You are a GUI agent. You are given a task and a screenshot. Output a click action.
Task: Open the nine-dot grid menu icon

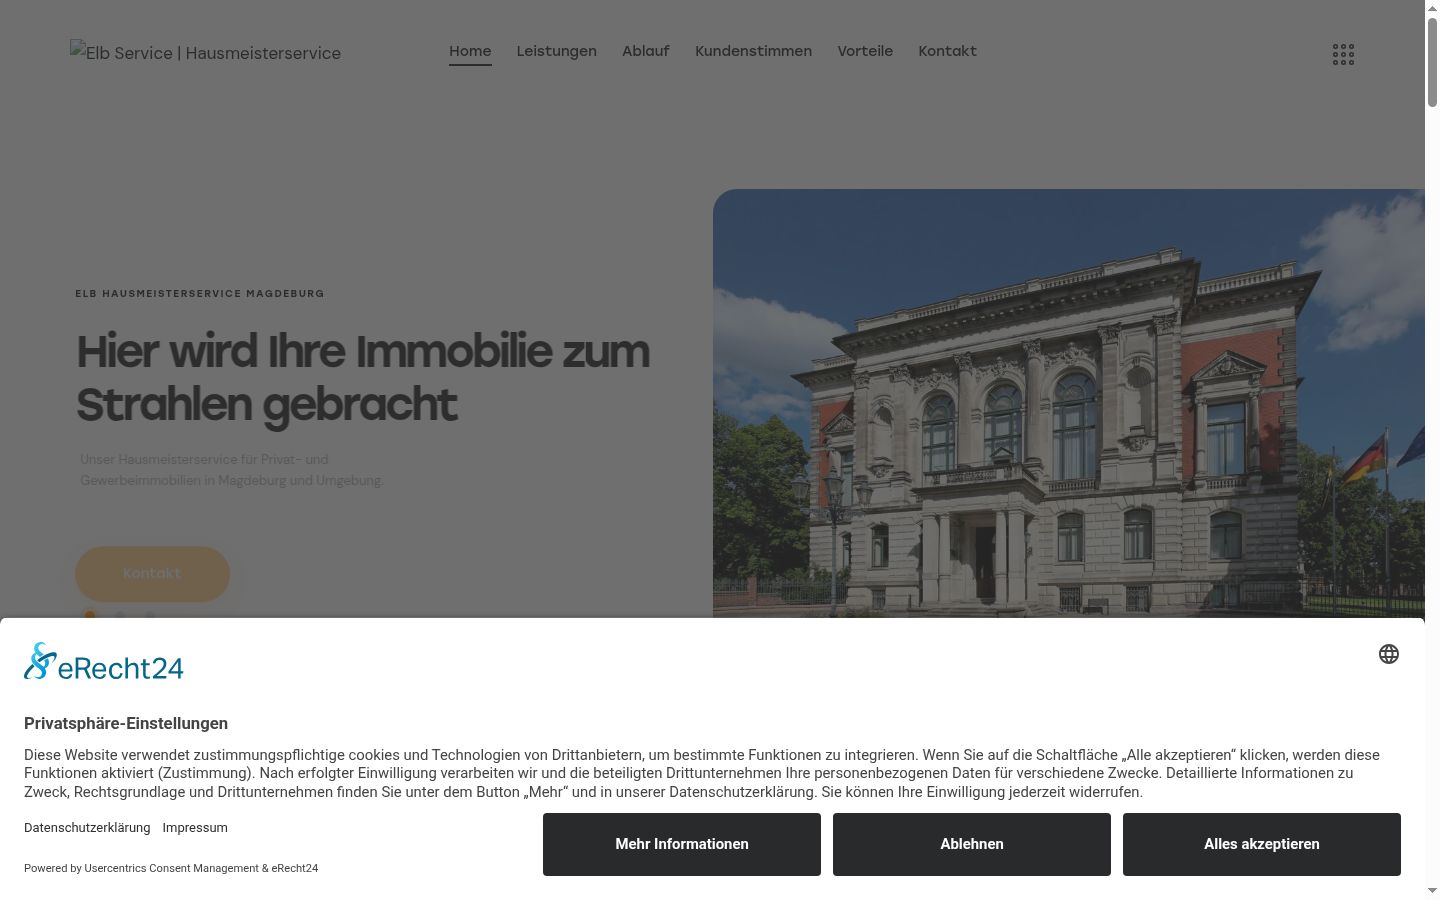(x=1343, y=55)
